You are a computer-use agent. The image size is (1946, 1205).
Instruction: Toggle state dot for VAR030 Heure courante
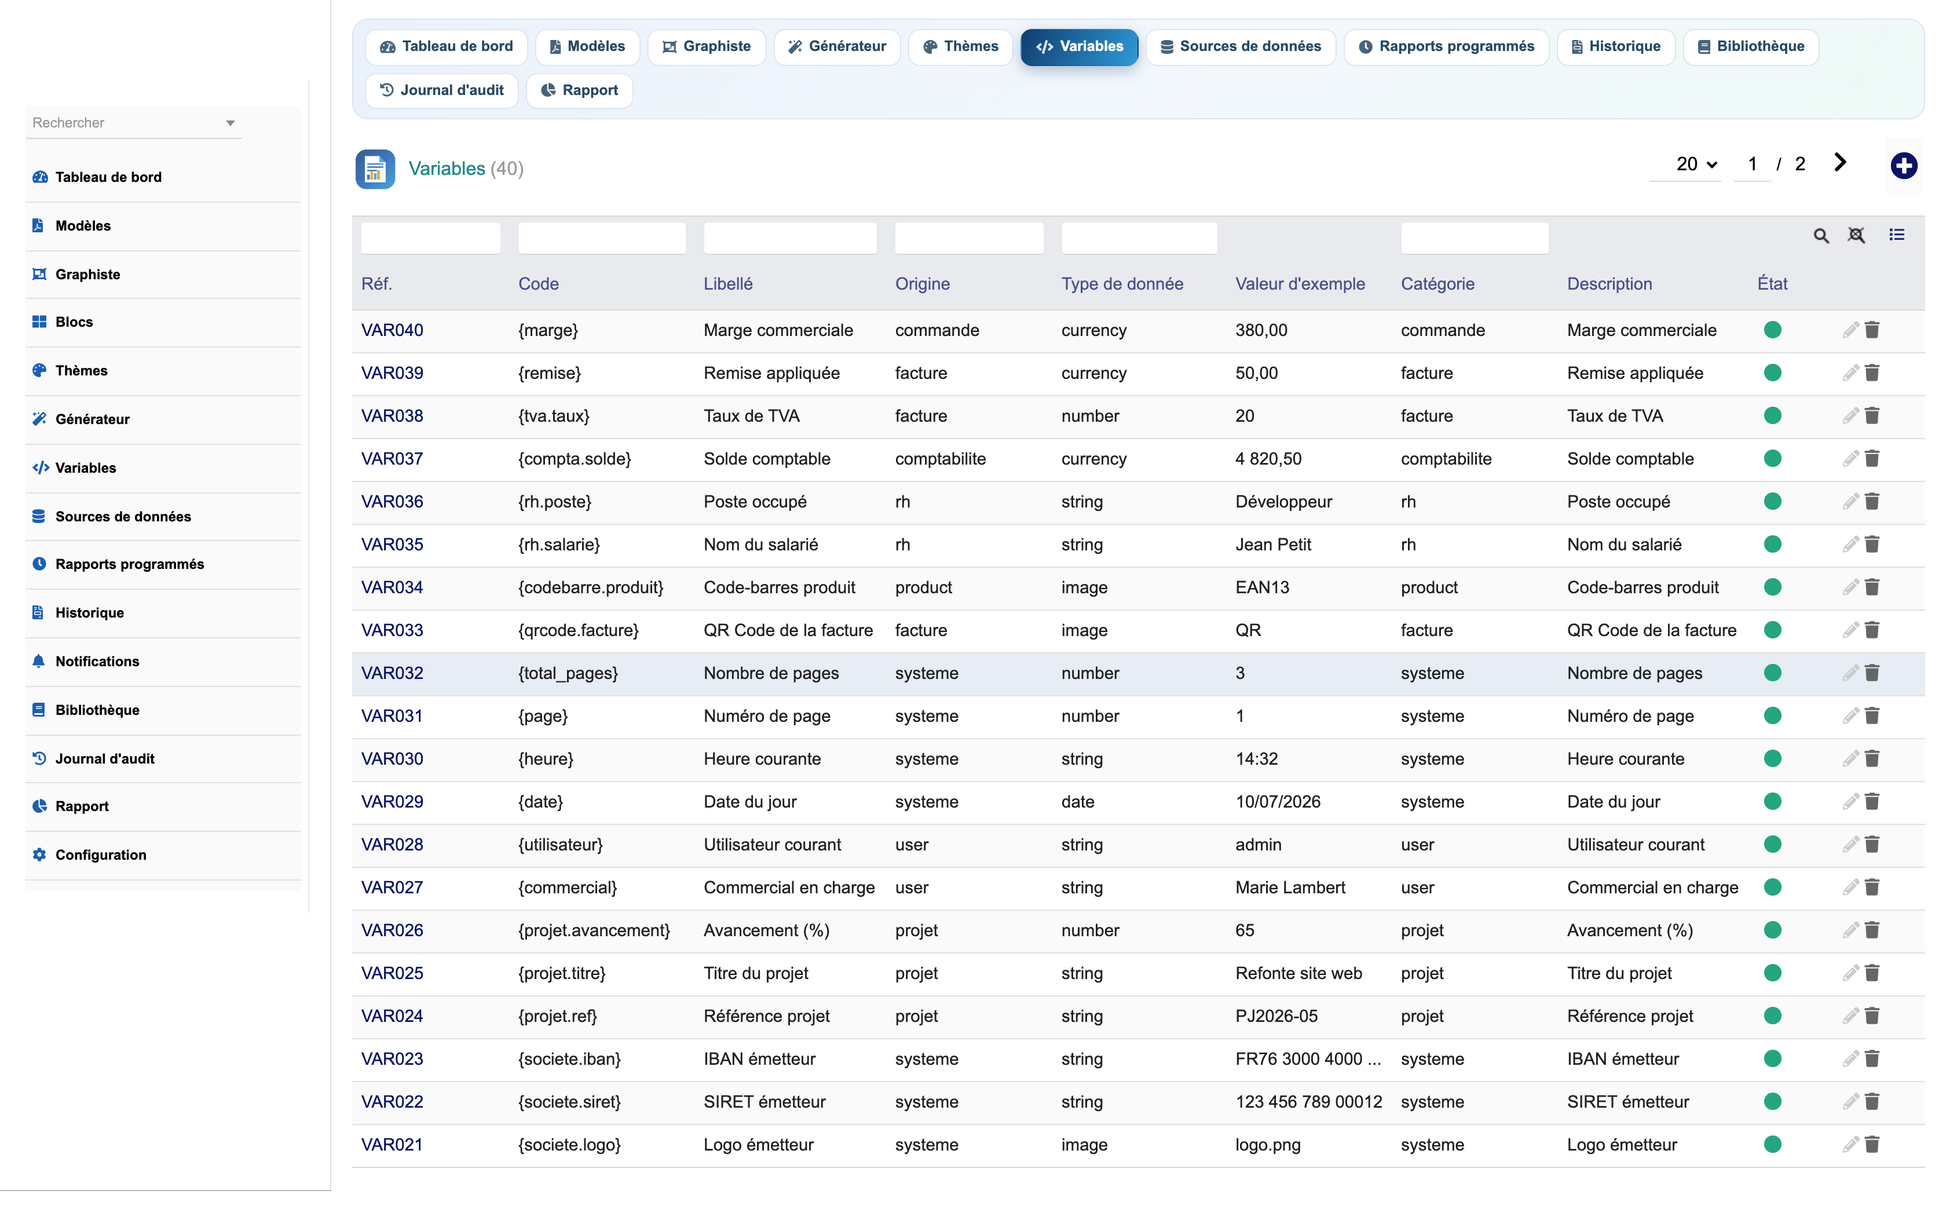click(1772, 759)
